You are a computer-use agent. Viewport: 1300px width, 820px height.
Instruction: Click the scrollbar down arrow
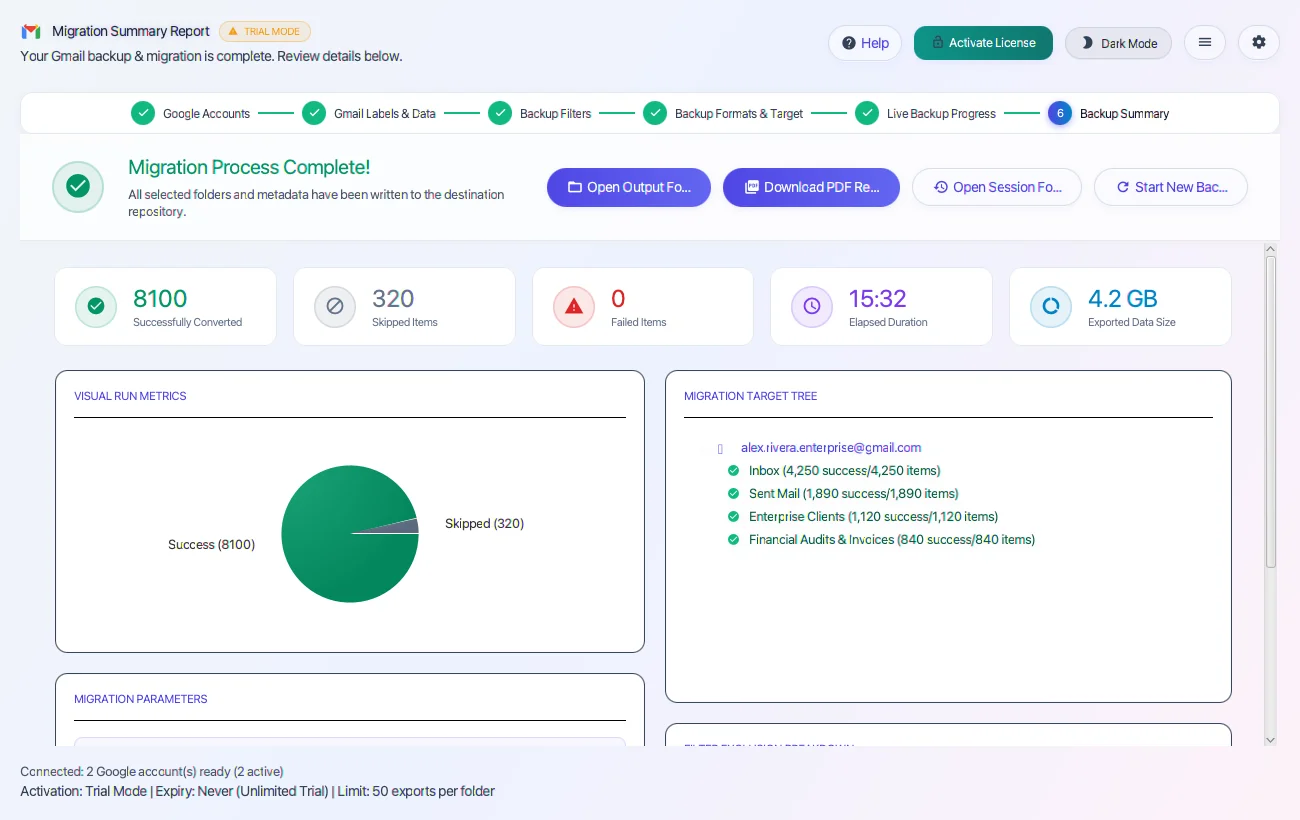click(x=1271, y=740)
